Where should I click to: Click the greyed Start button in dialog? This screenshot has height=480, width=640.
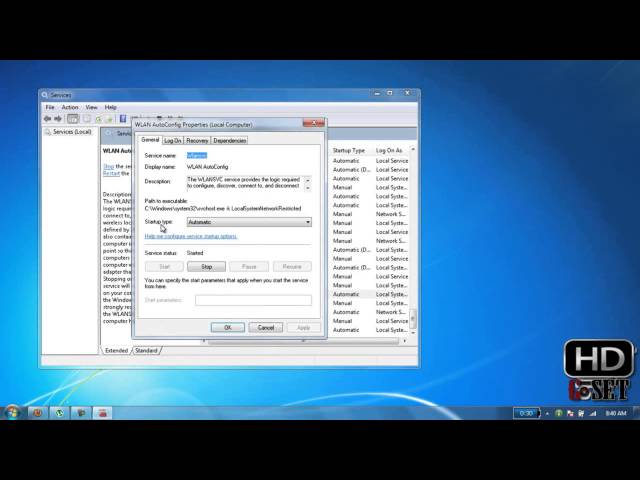[164, 267]
